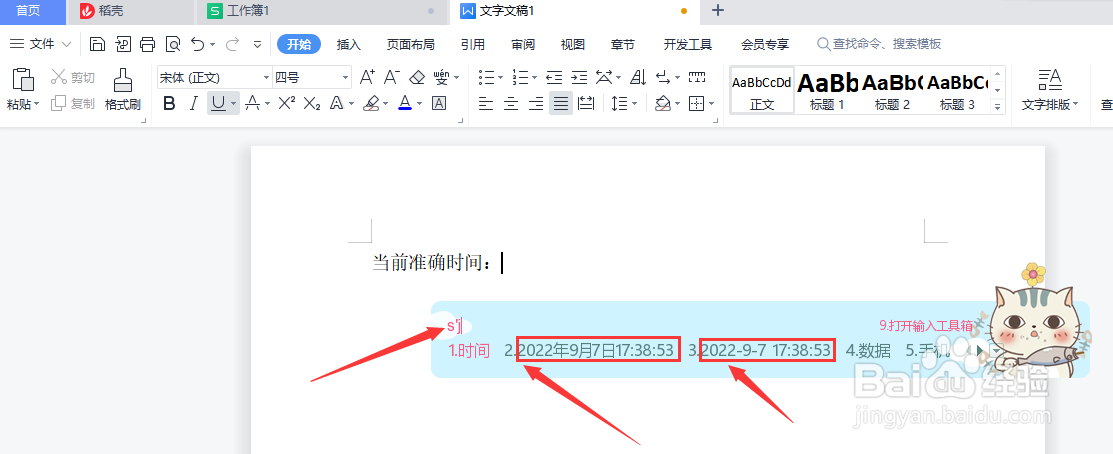Open the 审阅 ribbon tab

522,45
